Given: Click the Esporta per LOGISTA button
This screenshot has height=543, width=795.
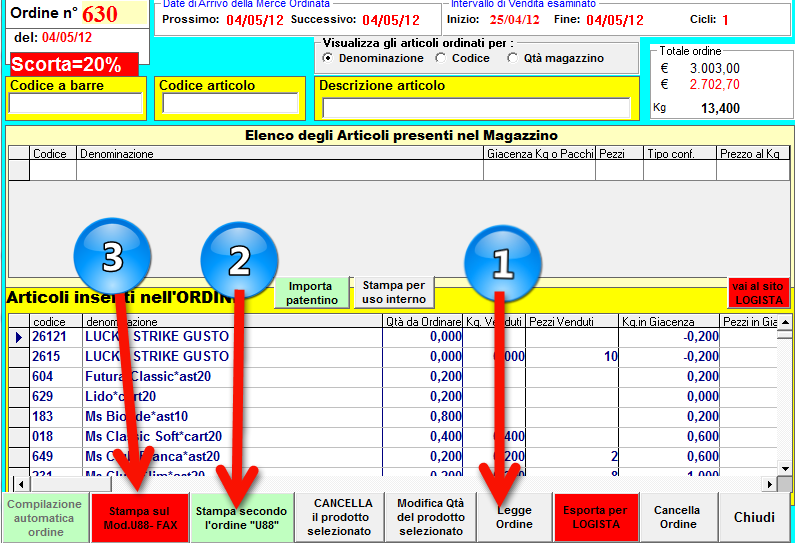Looking at the screenshot, I should click(x=596, y=517).
